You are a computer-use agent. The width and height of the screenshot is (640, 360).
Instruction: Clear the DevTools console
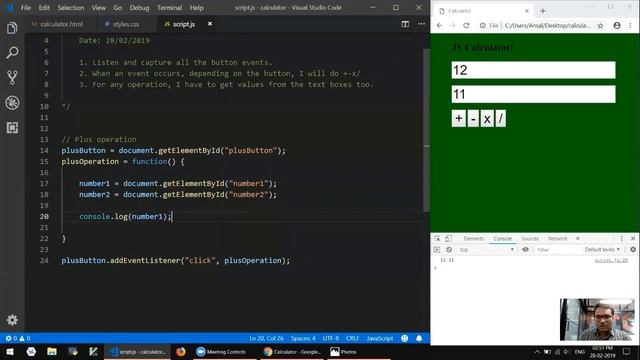pos(449,249)
